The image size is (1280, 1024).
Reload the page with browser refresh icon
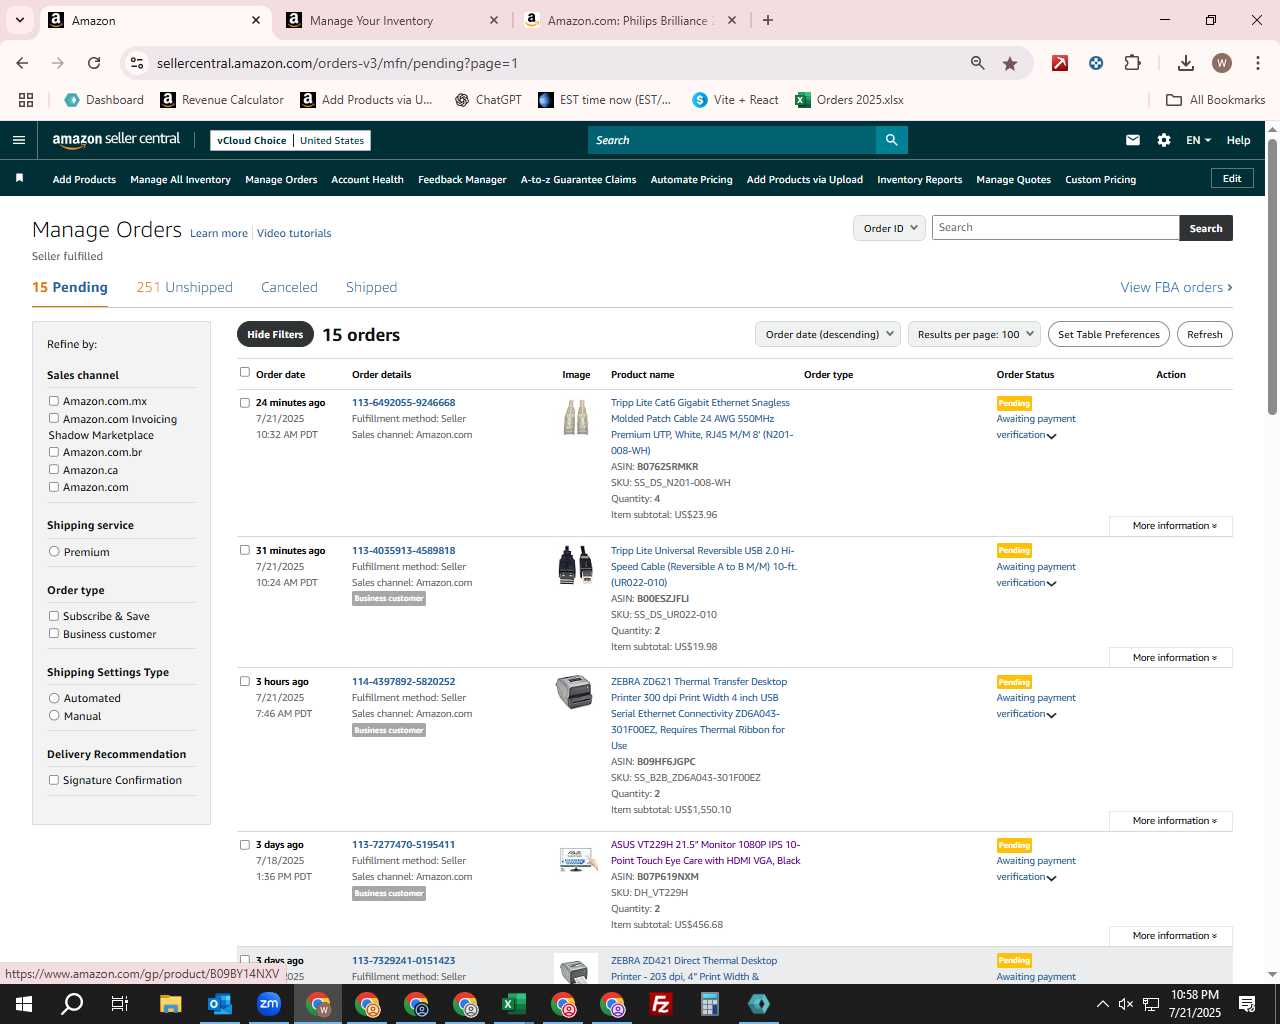point(94,63)
